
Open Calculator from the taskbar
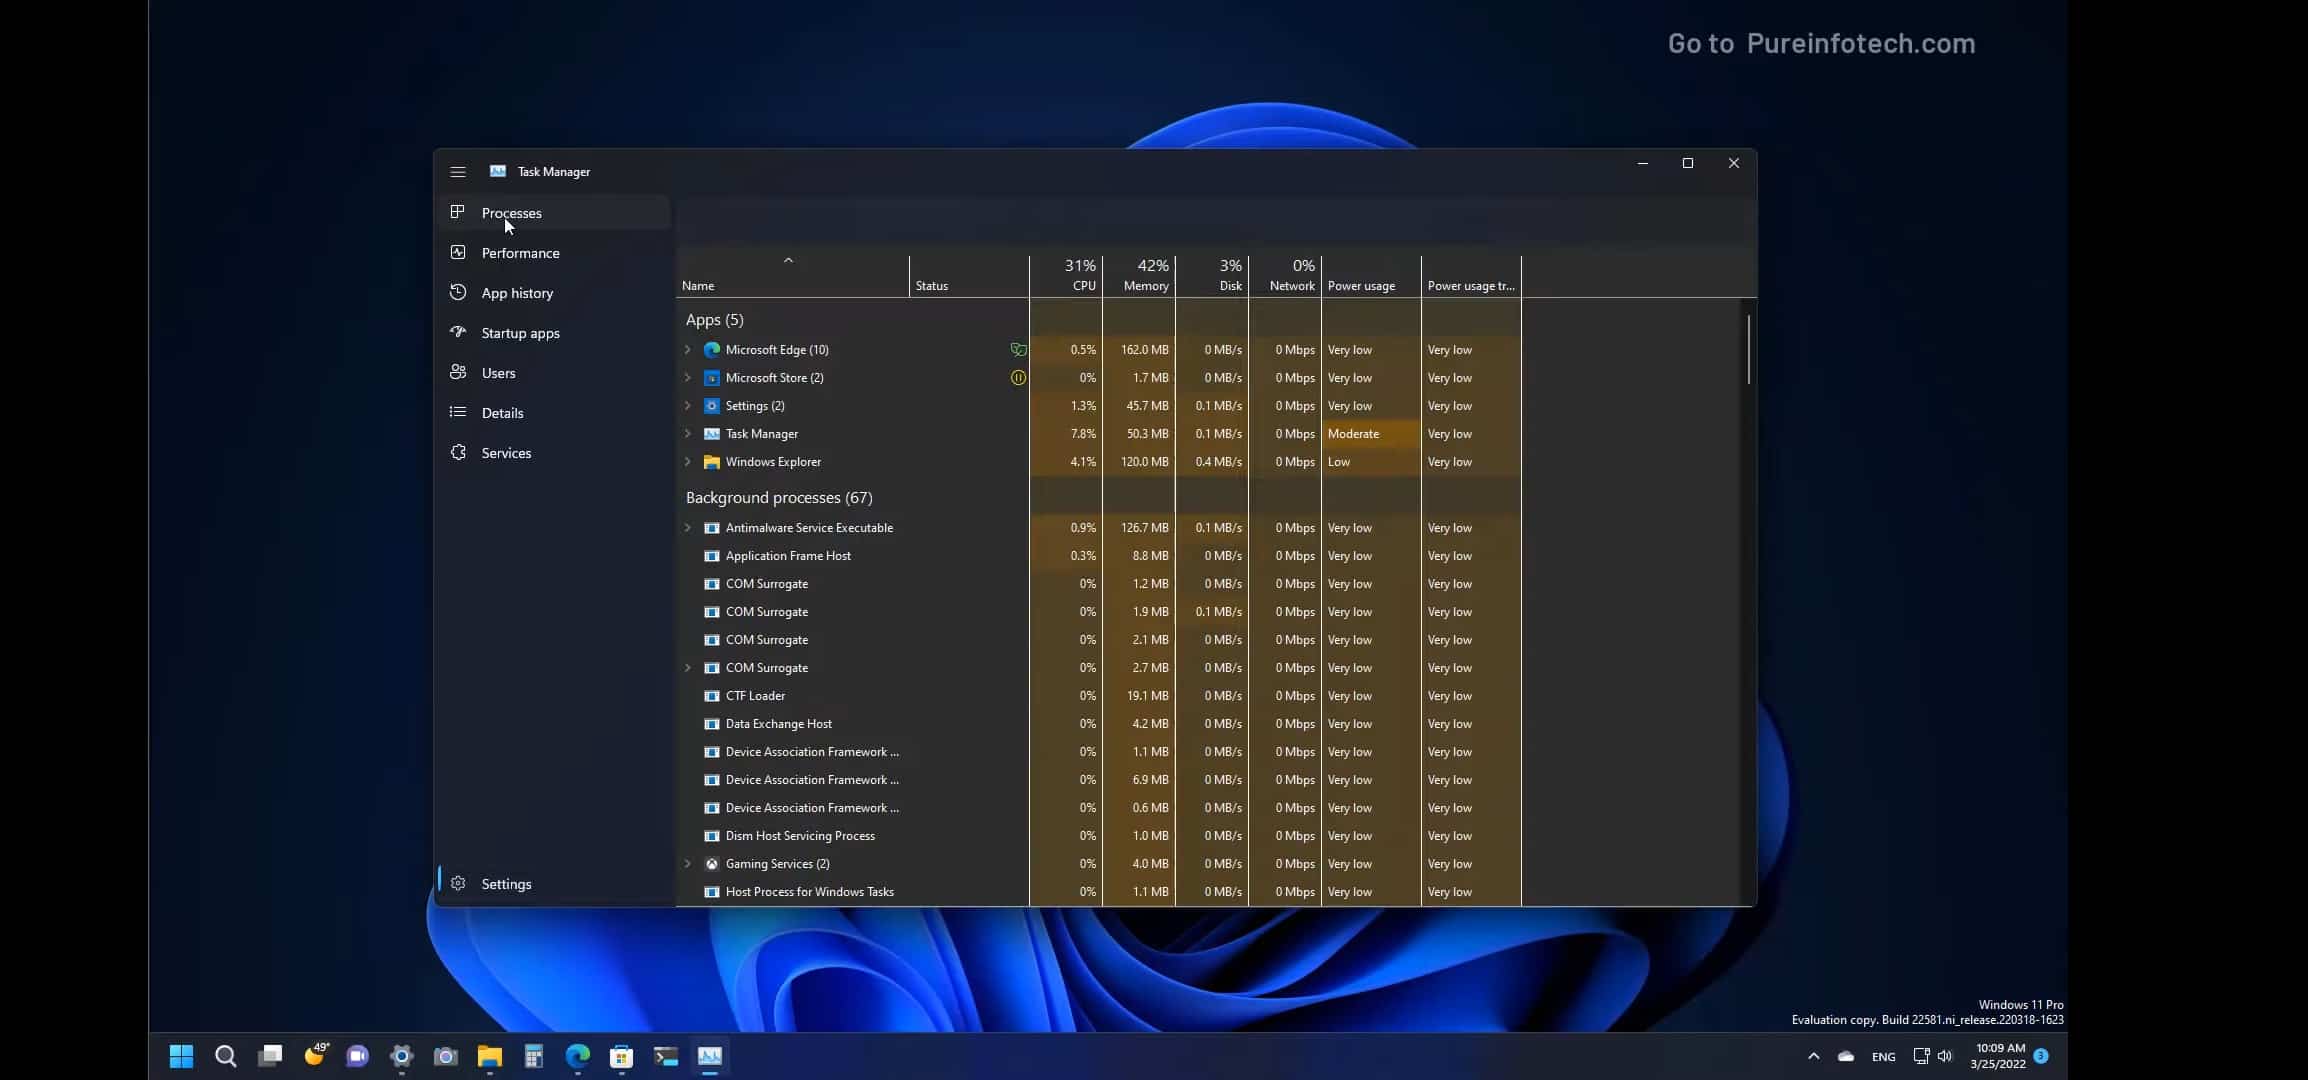pyautogui.click(x=534, y=1056)
